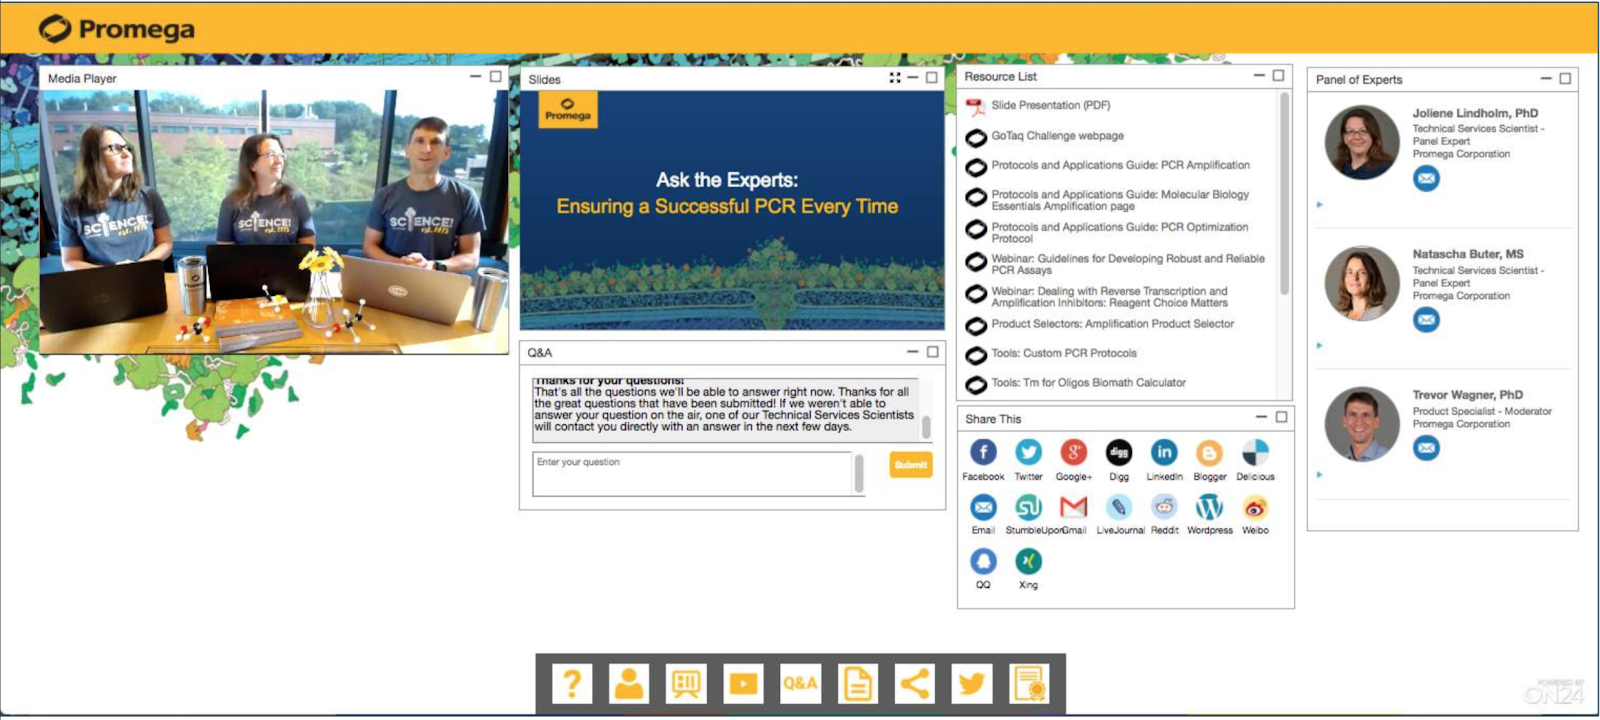Email Trevor Wagner using envelope icon
Image resolution: width=1600 pixels, height=720 pixels.
tap(1426, 448)
